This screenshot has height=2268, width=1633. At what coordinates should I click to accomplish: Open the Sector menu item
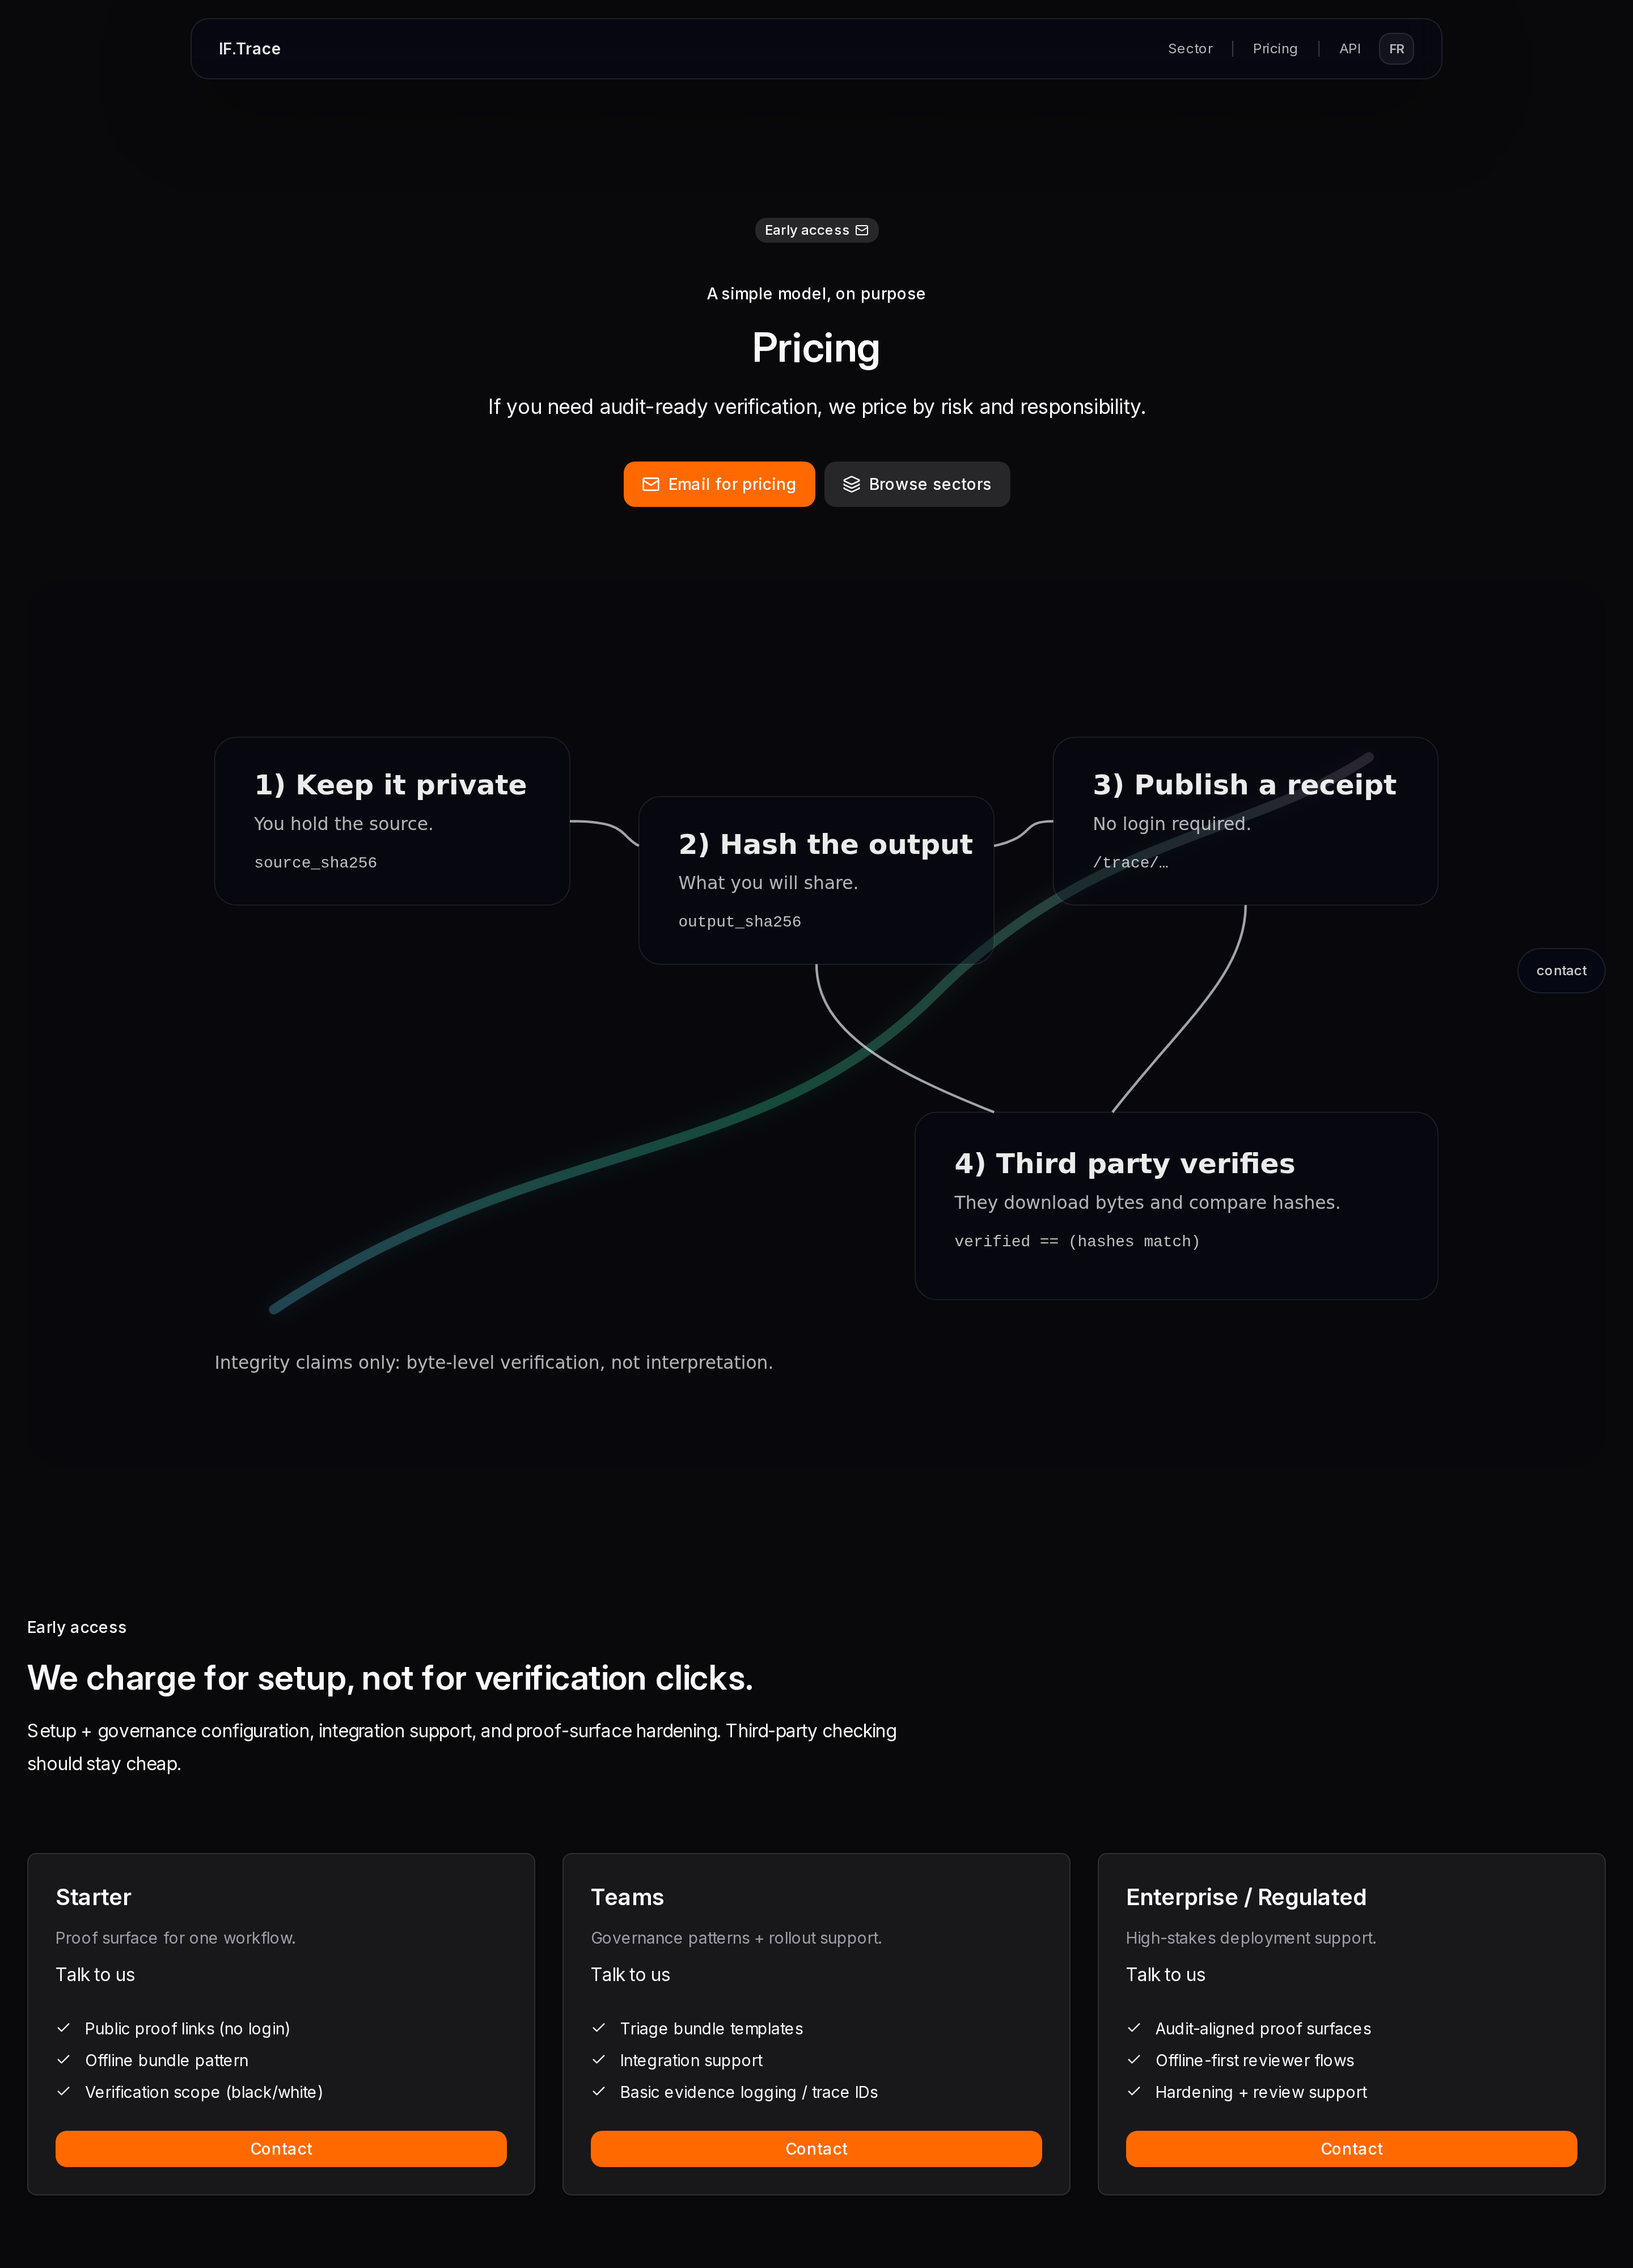(1189, 49)
